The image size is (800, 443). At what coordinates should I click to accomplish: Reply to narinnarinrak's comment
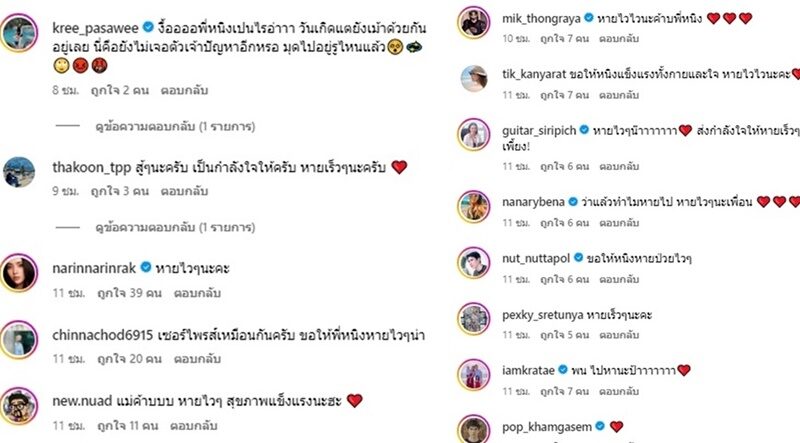tap(197, 293)
